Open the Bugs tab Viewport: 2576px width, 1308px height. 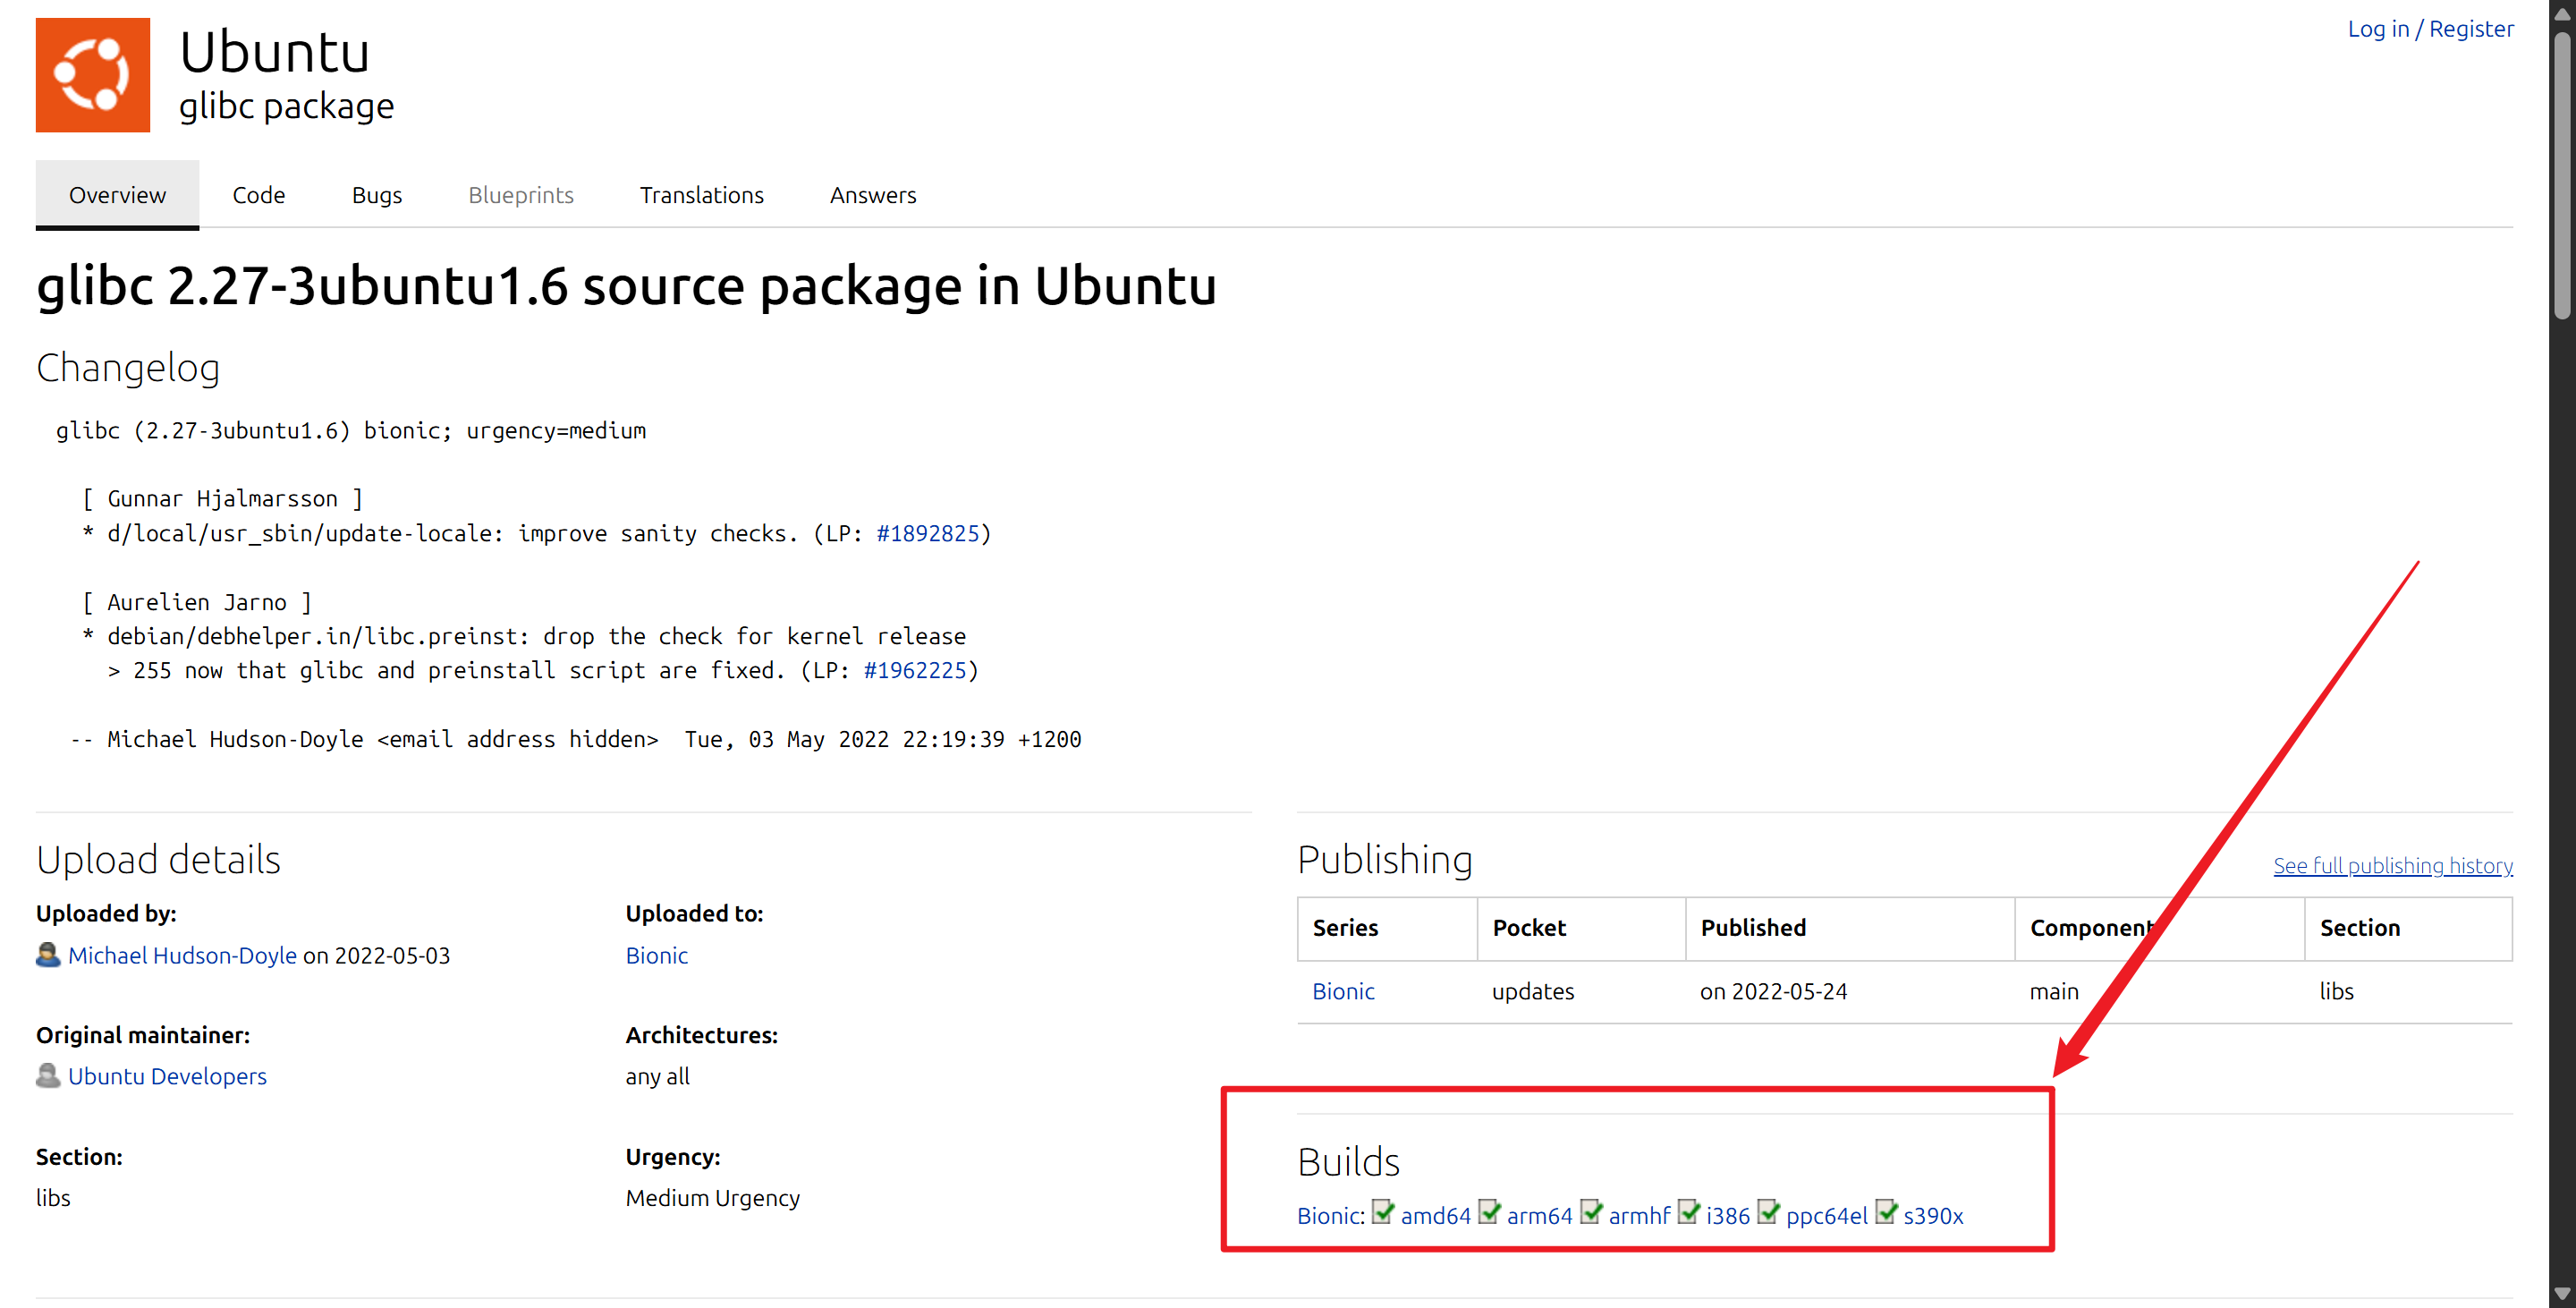pos(377,195)
